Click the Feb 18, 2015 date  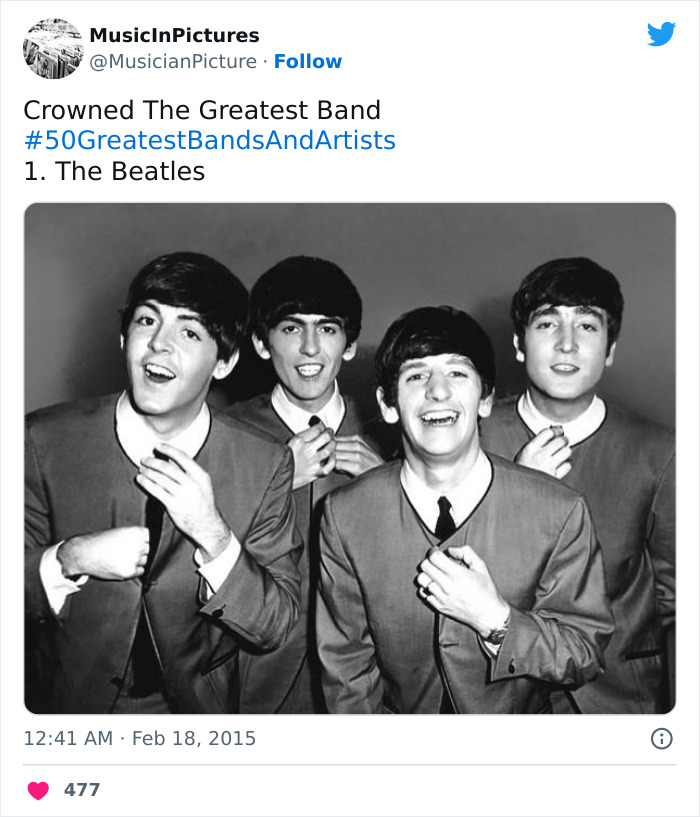click(193, 739)
